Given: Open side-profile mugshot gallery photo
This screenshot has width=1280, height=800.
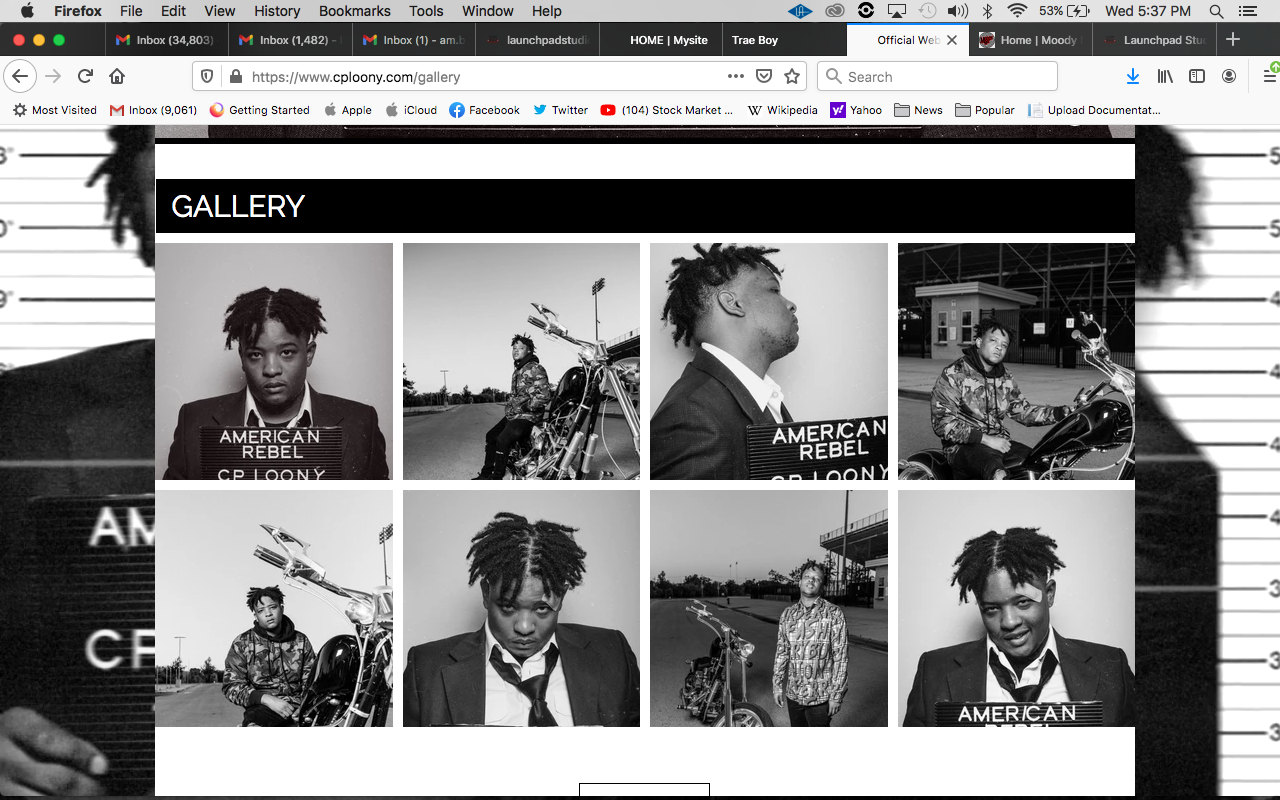Looking at the screenshot, I should [x=769, y=361].
